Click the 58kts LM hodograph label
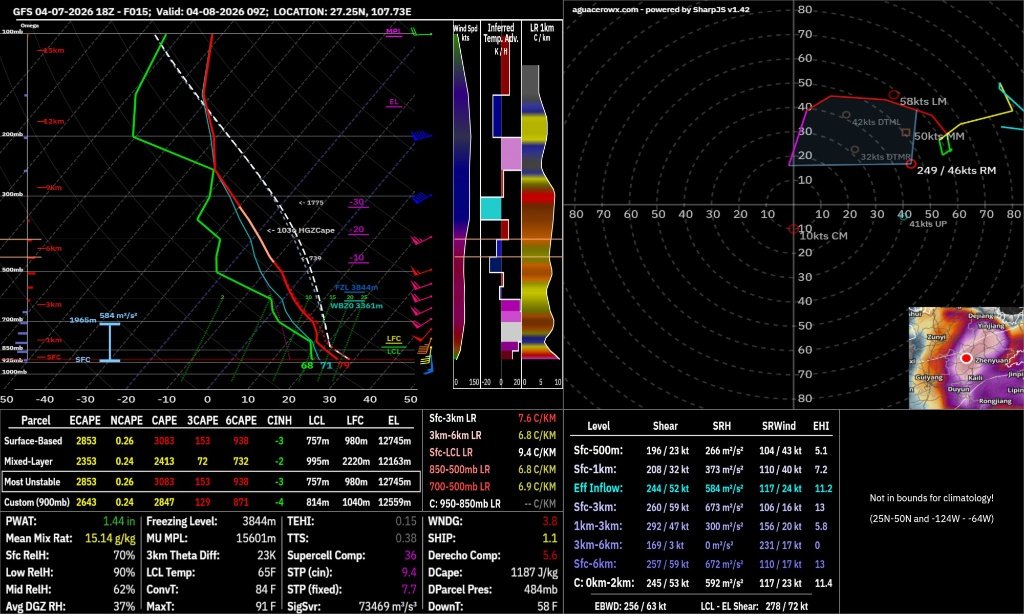This screenshot has width=1024, height=614. pyautogui.click(x=923, y=101)
